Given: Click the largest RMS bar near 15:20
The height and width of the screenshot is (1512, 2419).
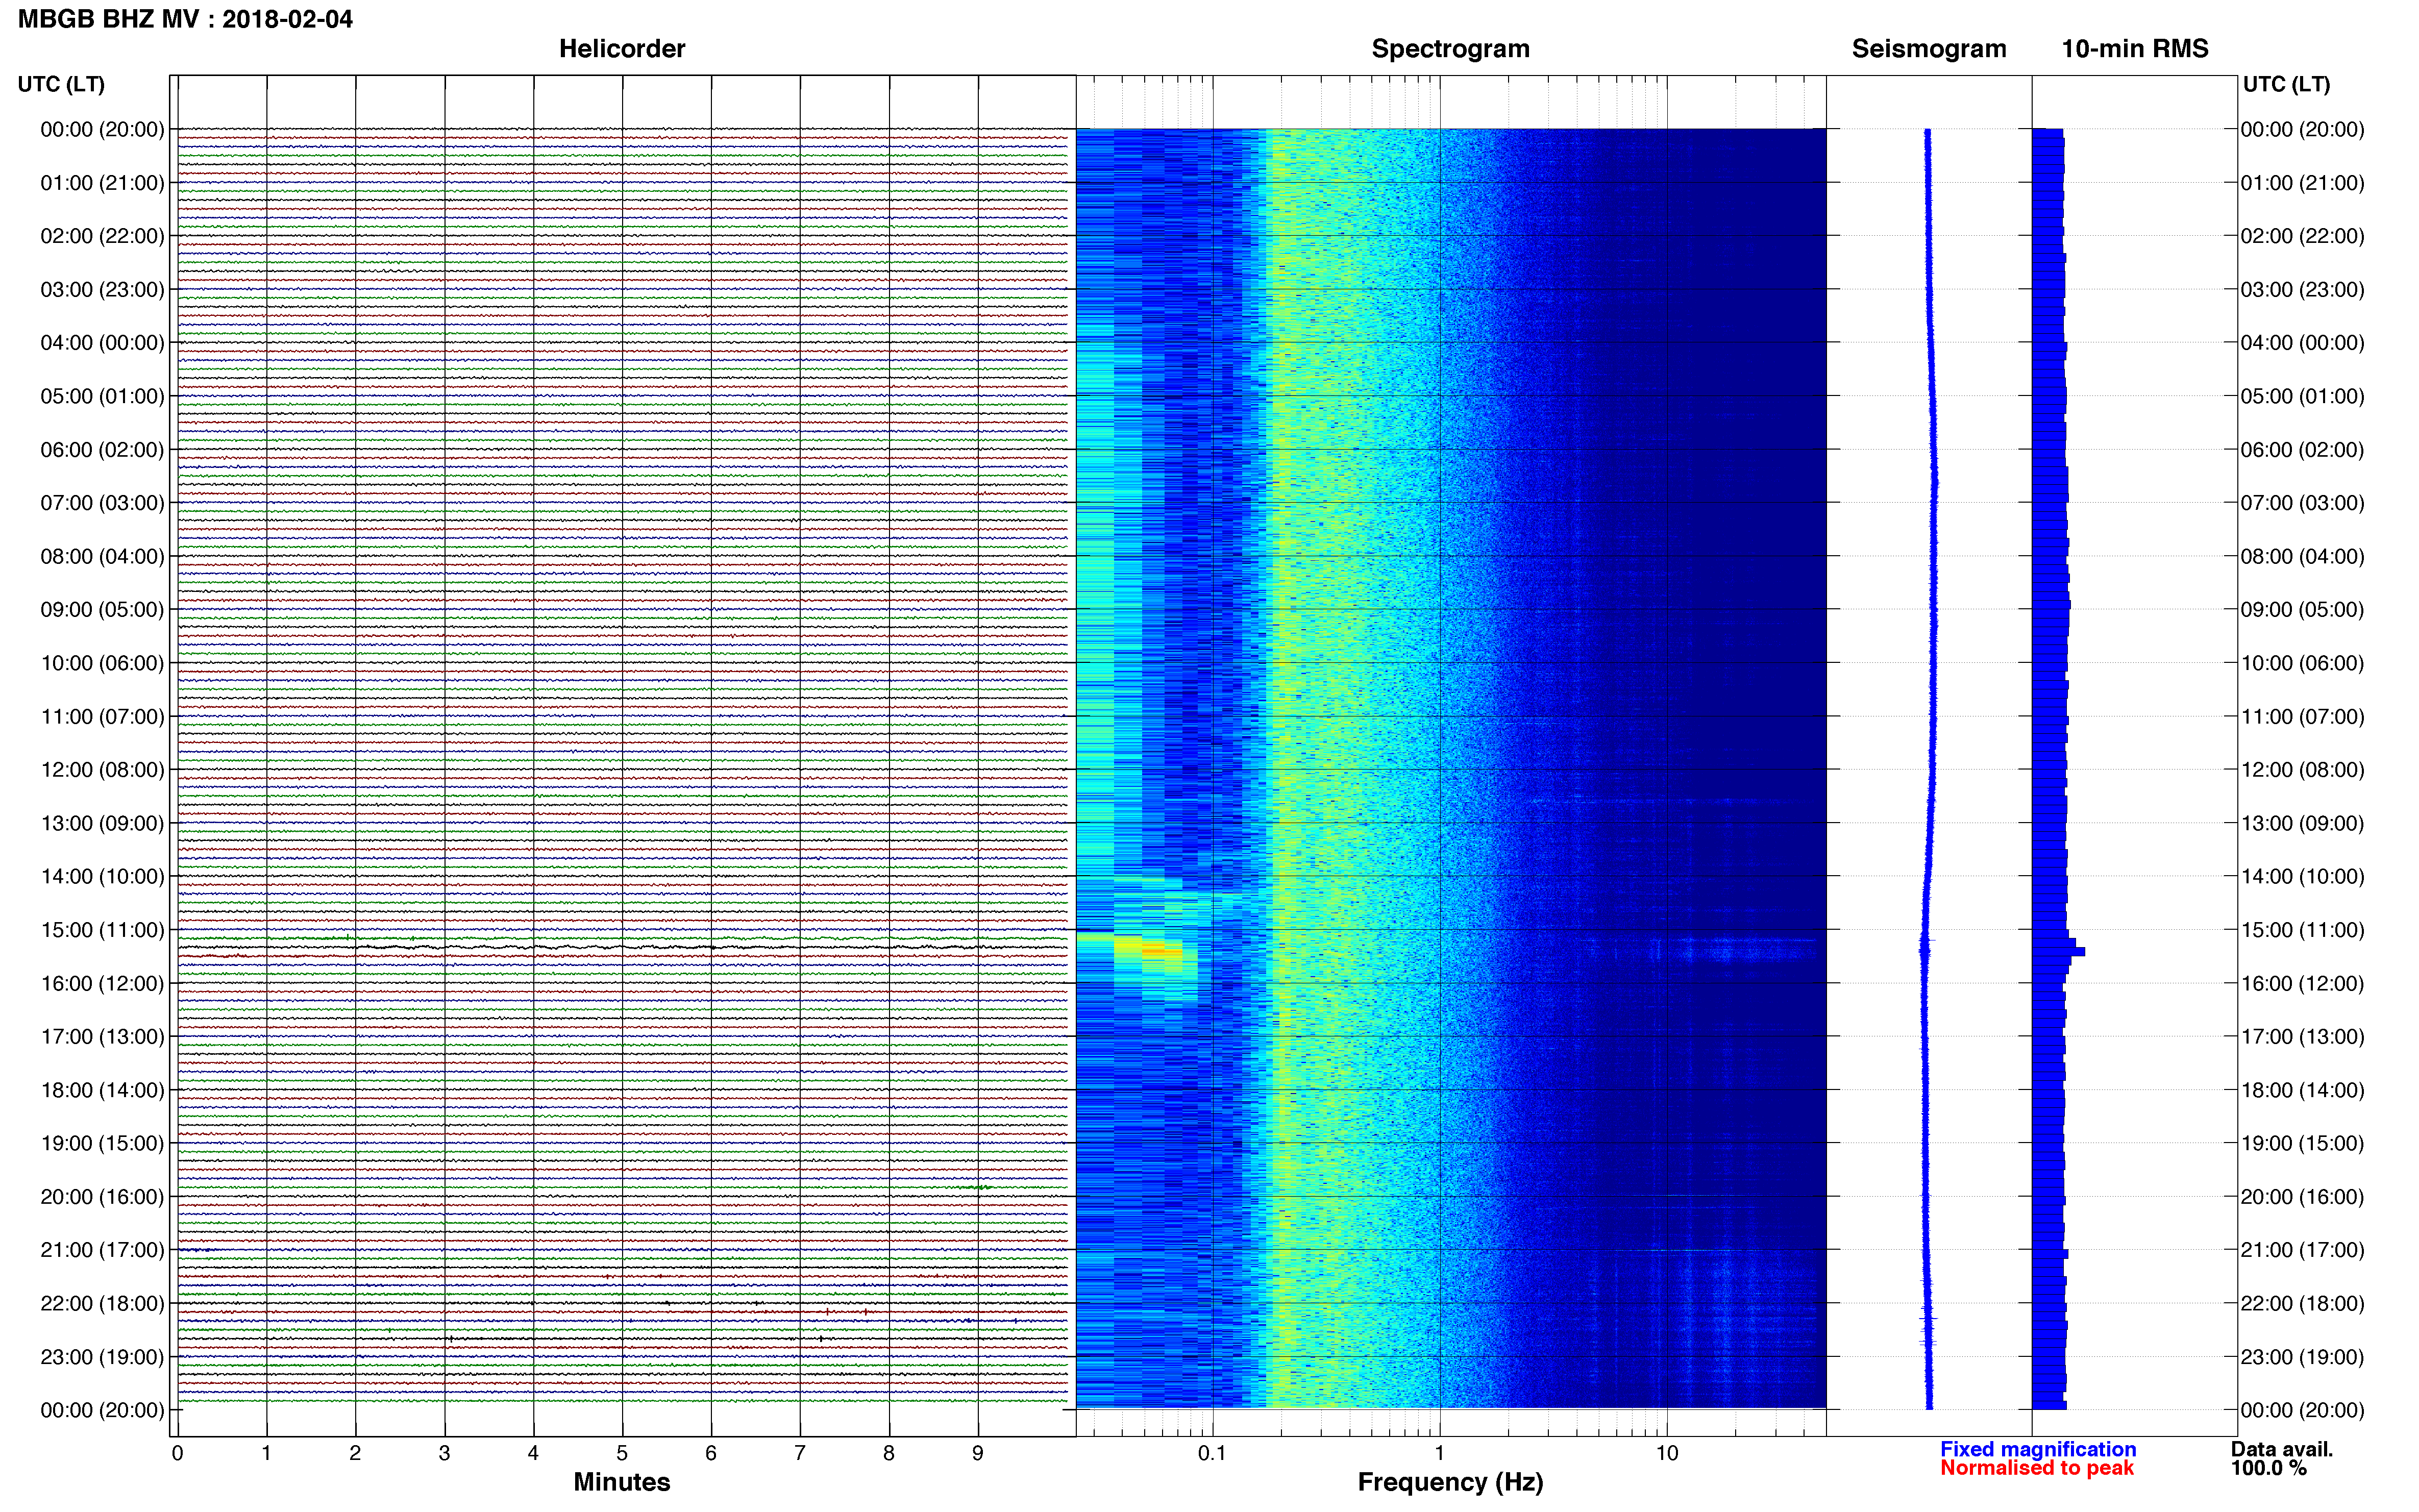Looking at the screenshot, I should [x=2059, y=952].
